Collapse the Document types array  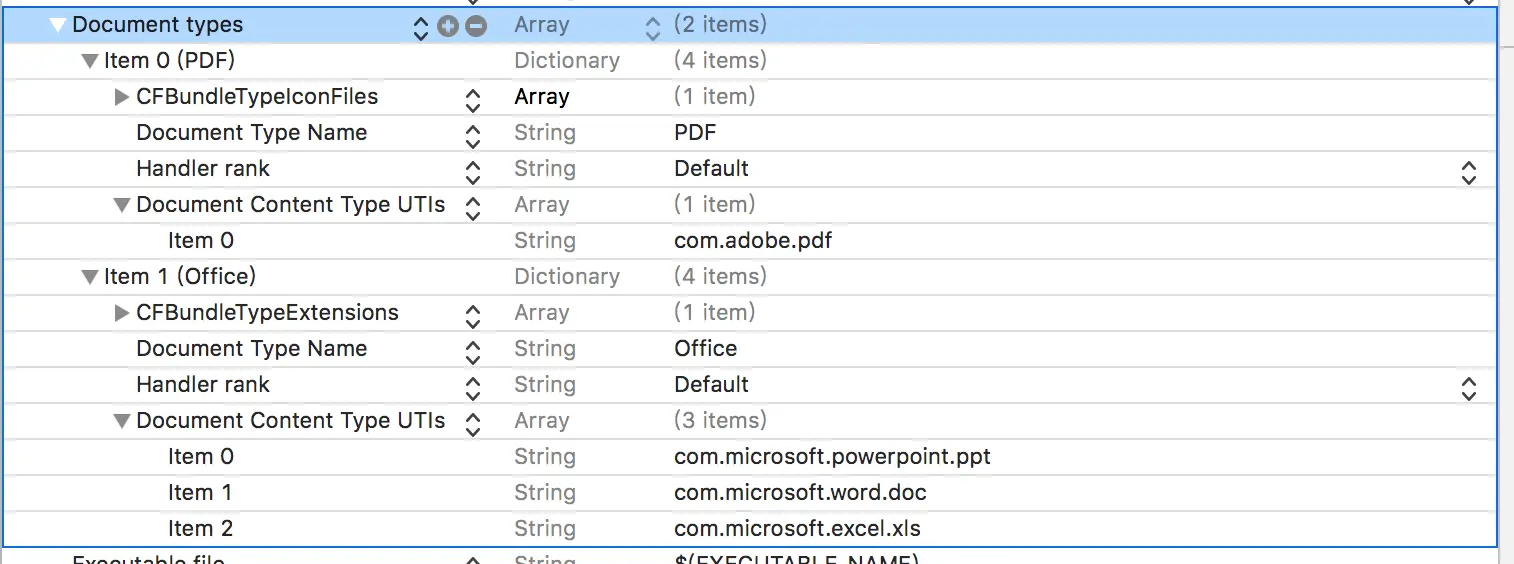(x=58, y=25)
